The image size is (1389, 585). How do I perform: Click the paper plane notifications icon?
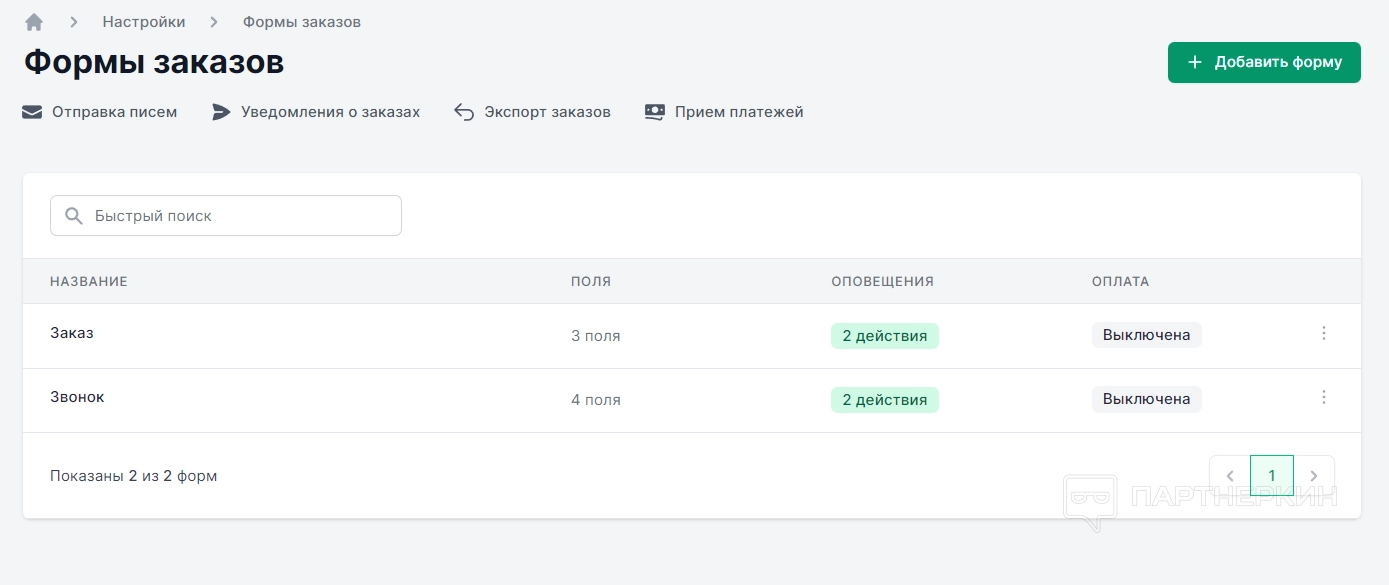(x=221, y=112)
